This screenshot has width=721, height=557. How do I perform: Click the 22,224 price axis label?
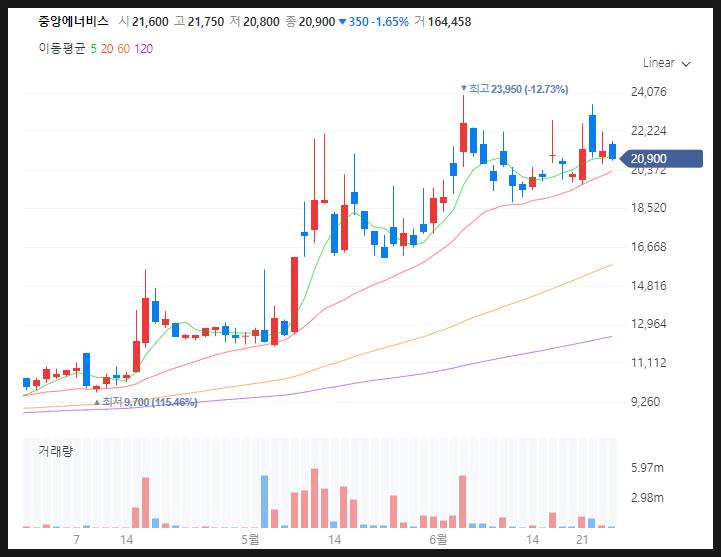click(x=648, y=131)
